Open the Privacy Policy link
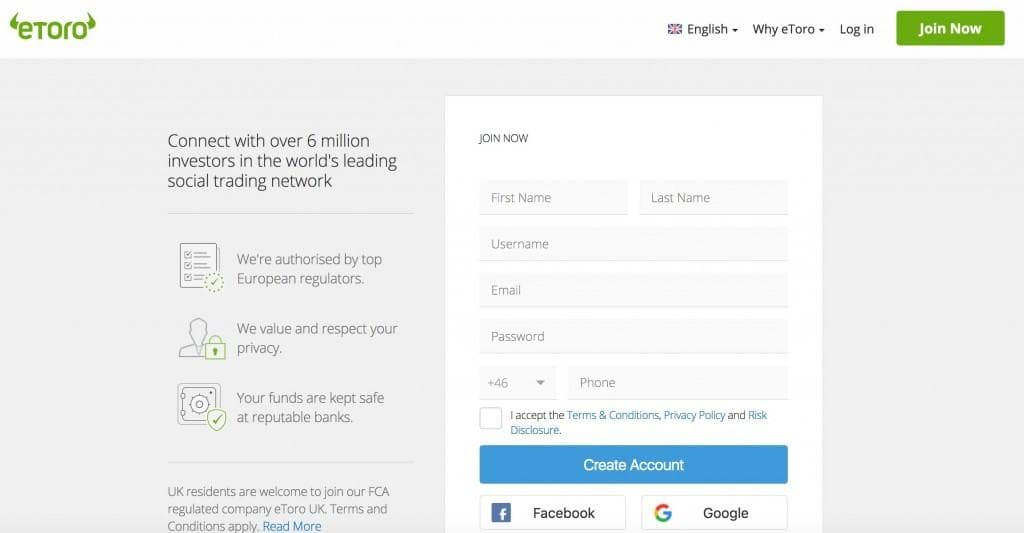This screenshot has height=533, width=1024. pyautogui.click(x=694, y=415)
